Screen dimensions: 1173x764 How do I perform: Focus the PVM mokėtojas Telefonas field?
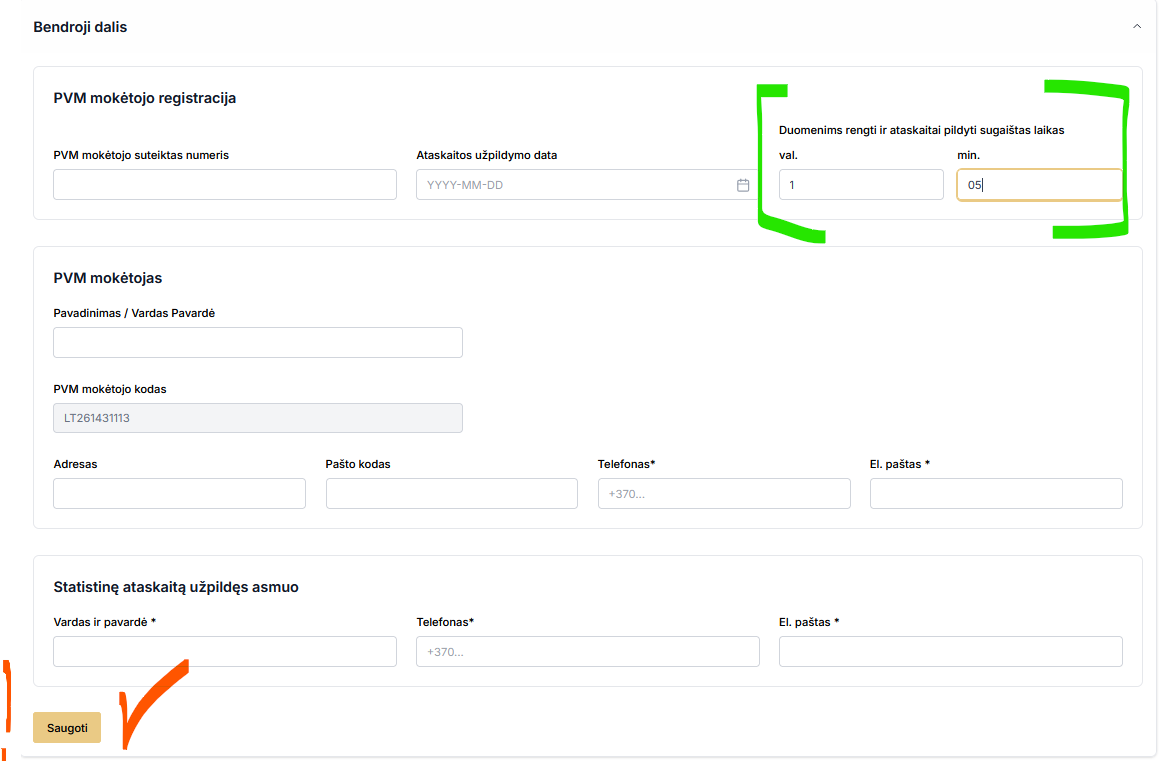coord(724,493)
